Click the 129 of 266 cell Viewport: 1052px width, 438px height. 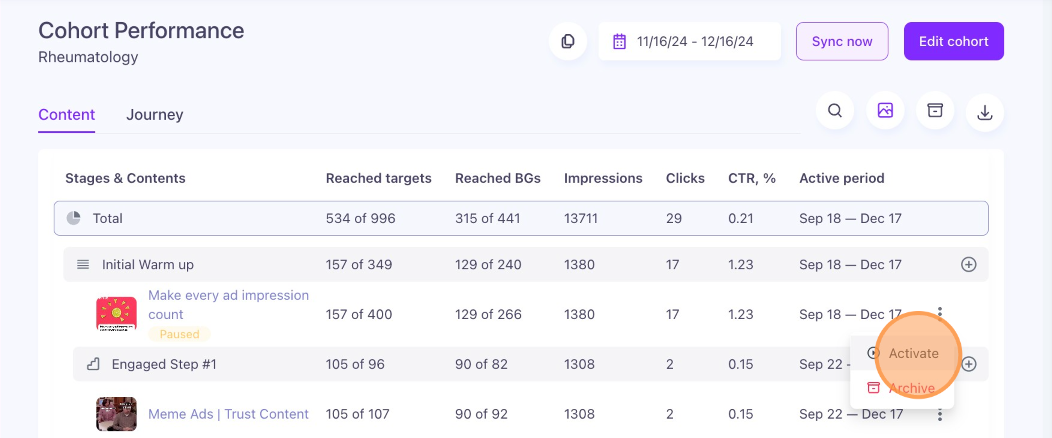[488, 314]
